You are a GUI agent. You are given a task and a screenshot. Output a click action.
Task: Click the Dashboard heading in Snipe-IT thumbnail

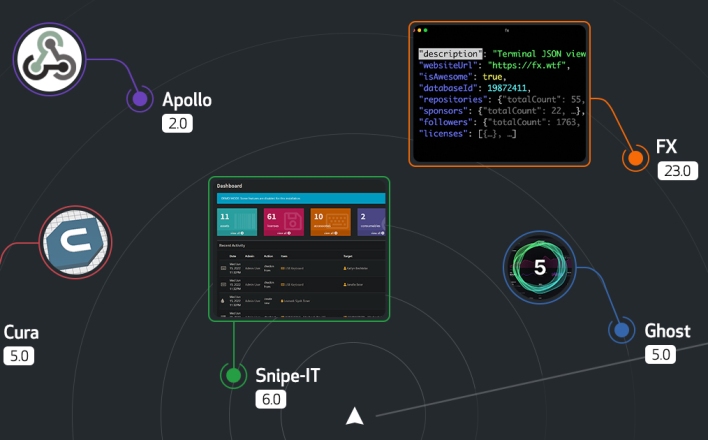click(x=229, y=186)
